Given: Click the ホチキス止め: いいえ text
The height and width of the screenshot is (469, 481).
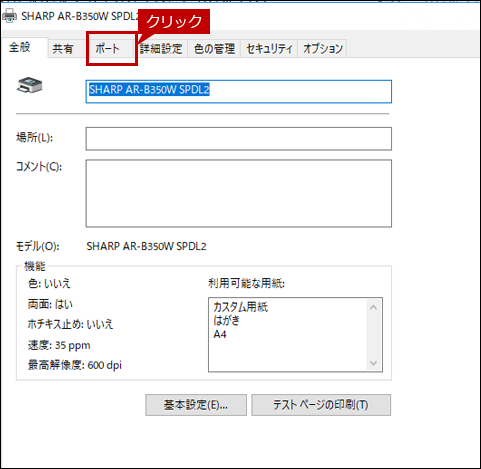Looking at the screenshot, I should 70,324.
